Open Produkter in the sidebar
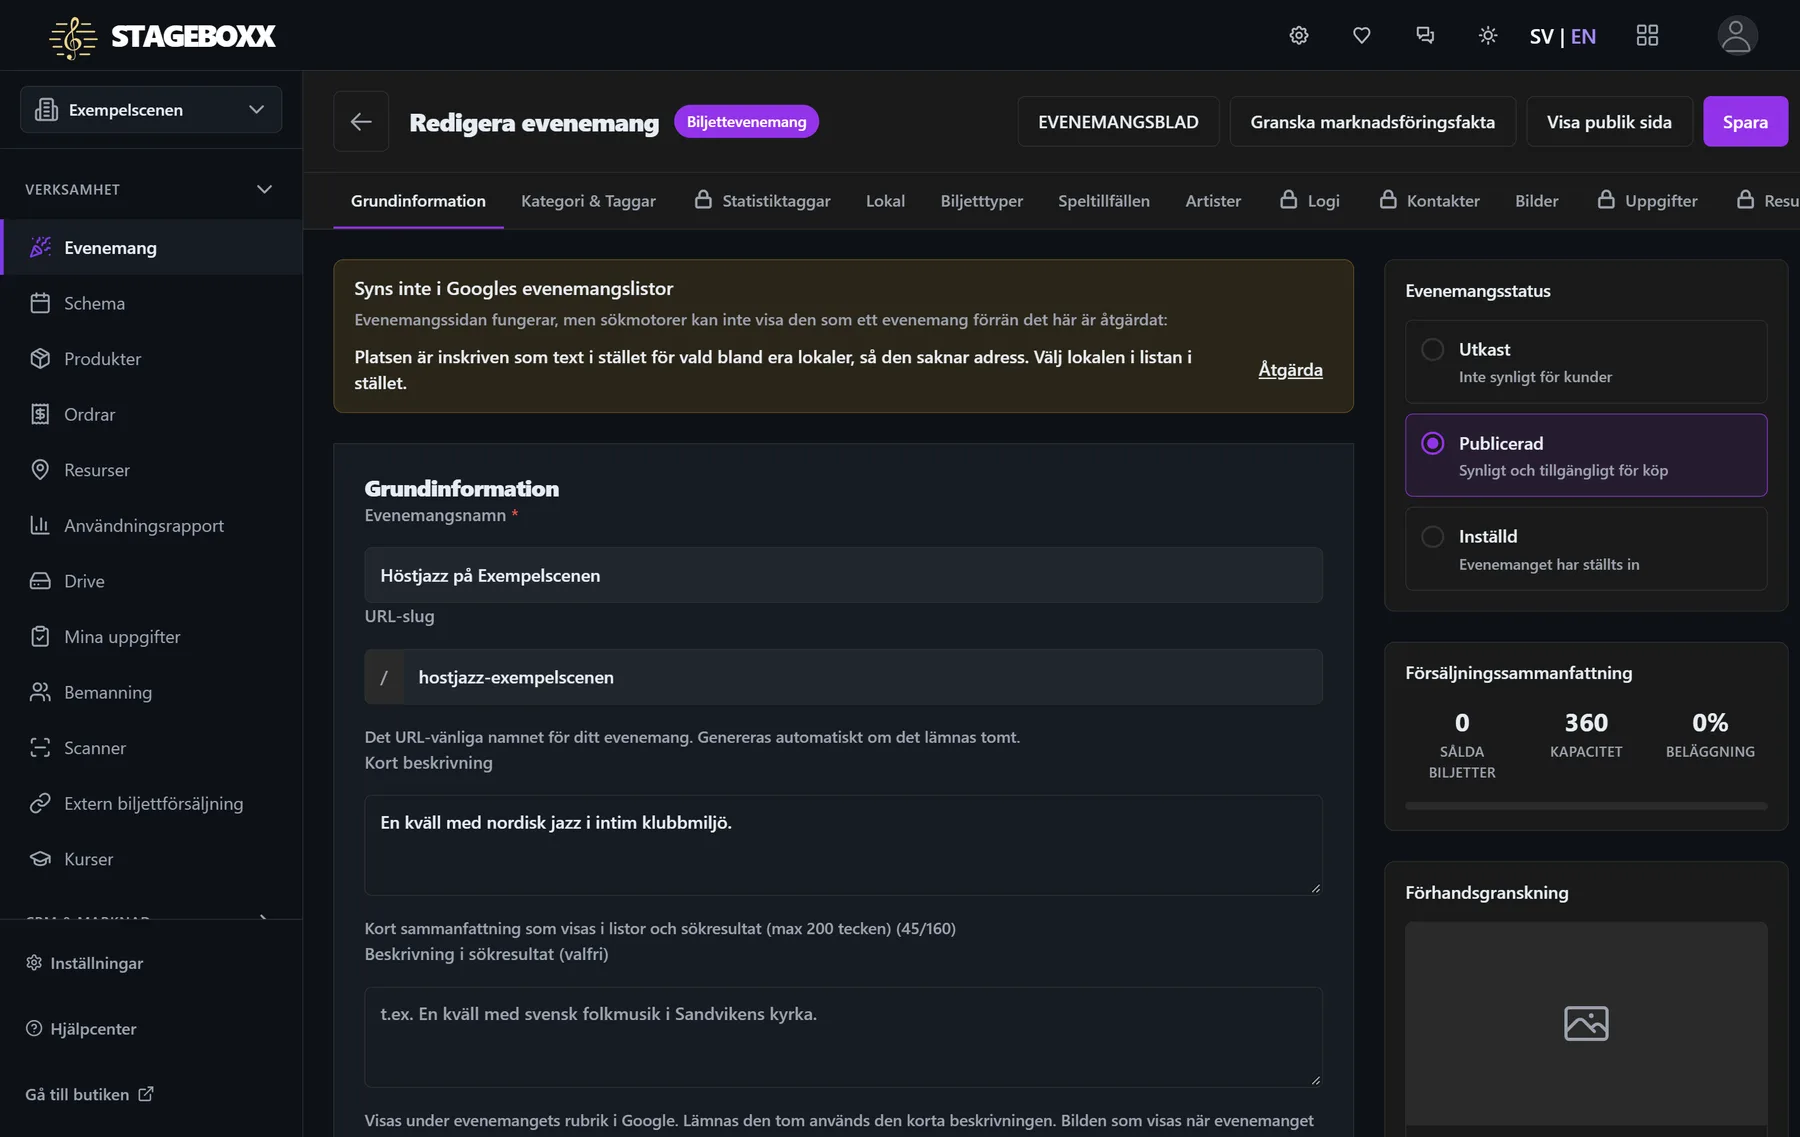 click(x=151, y=359)
